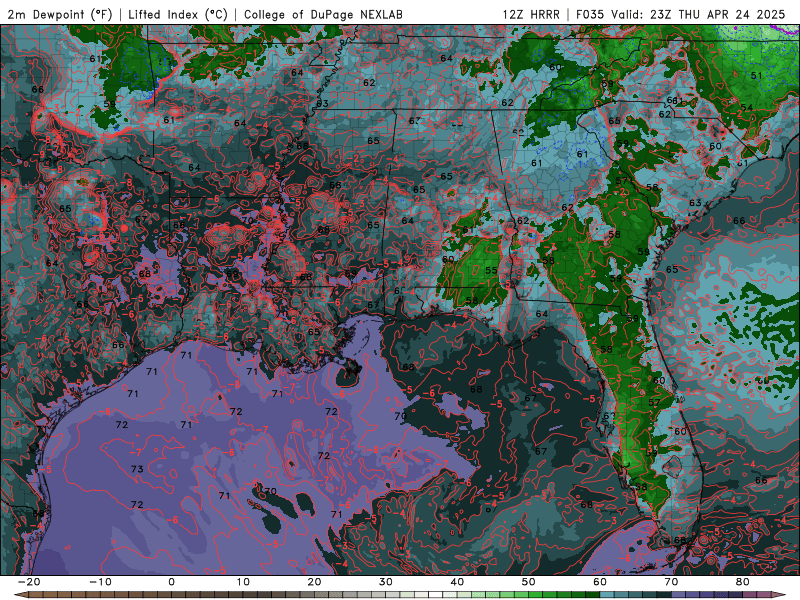Image resolution: width=800 pixels, height=600 pixels.
Task: Click the -10 tick label on color scale
Action: click(100, 582)
